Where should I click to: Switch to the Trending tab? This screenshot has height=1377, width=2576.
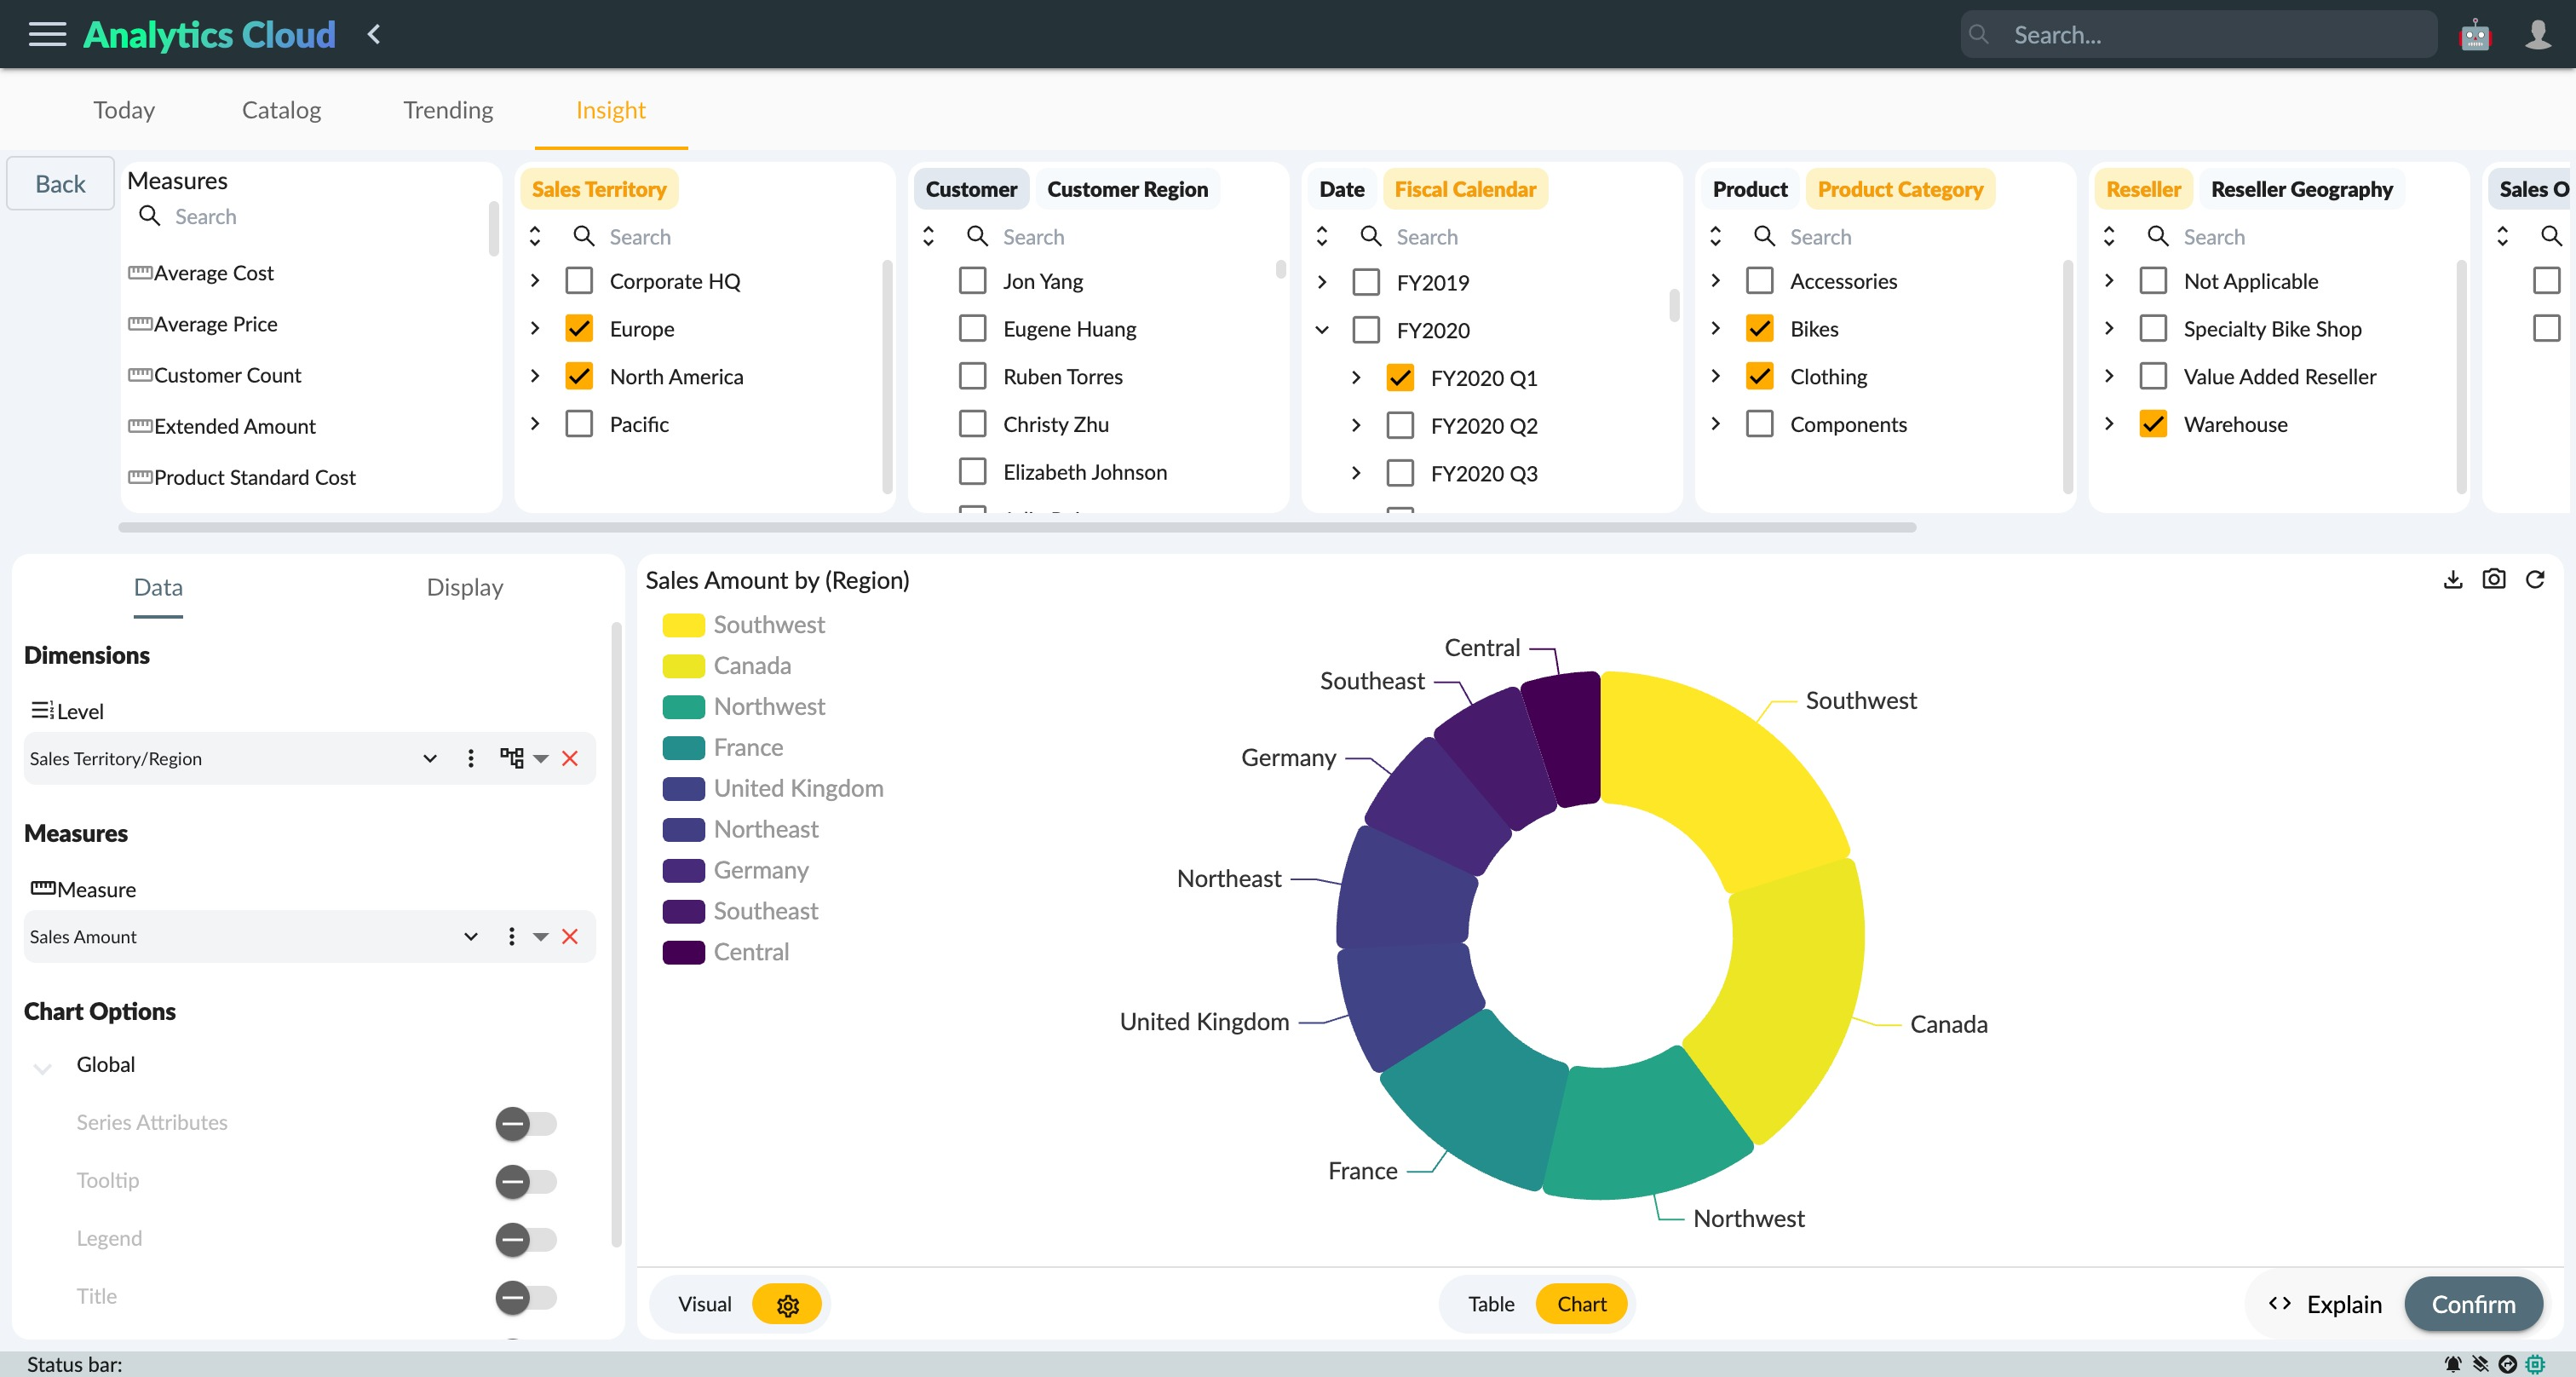pos(448,109)
